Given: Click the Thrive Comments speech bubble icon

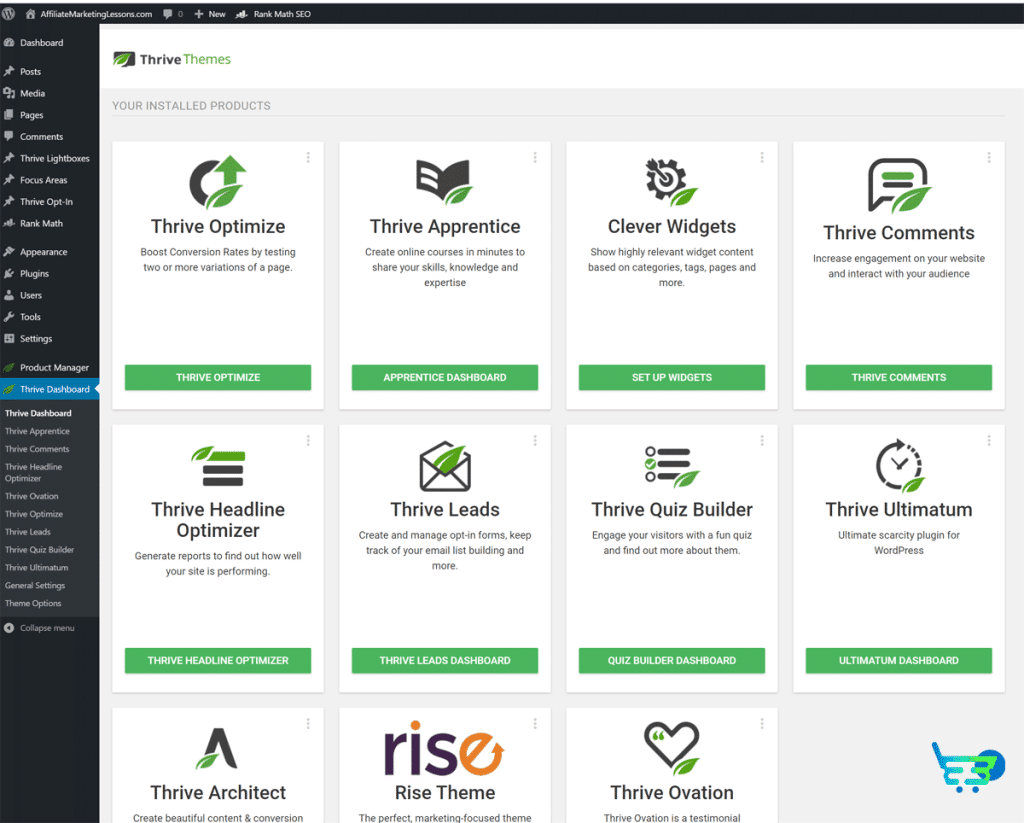Looking at the screenshot, I should [x=899, y=185].
